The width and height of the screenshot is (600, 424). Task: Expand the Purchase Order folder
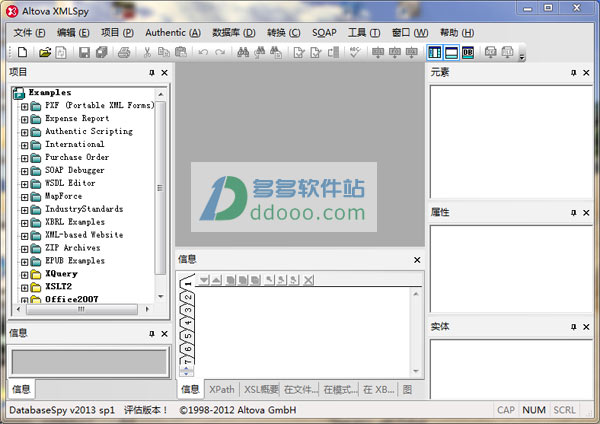coord(24,158)
